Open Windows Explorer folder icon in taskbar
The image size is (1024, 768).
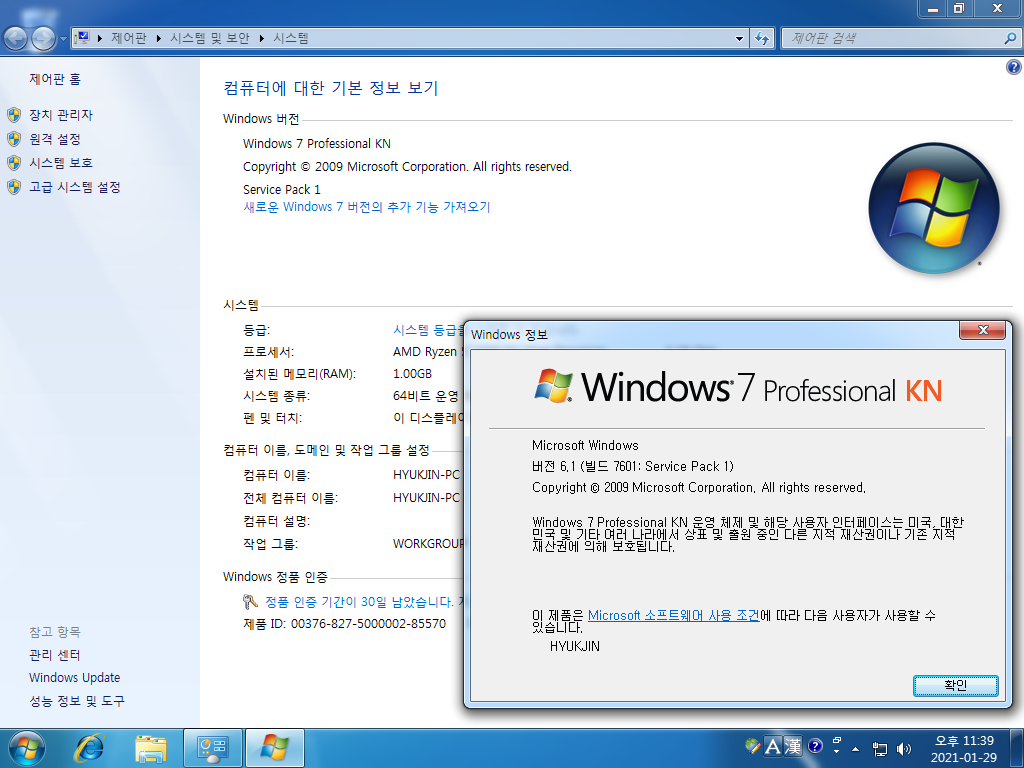150,748
